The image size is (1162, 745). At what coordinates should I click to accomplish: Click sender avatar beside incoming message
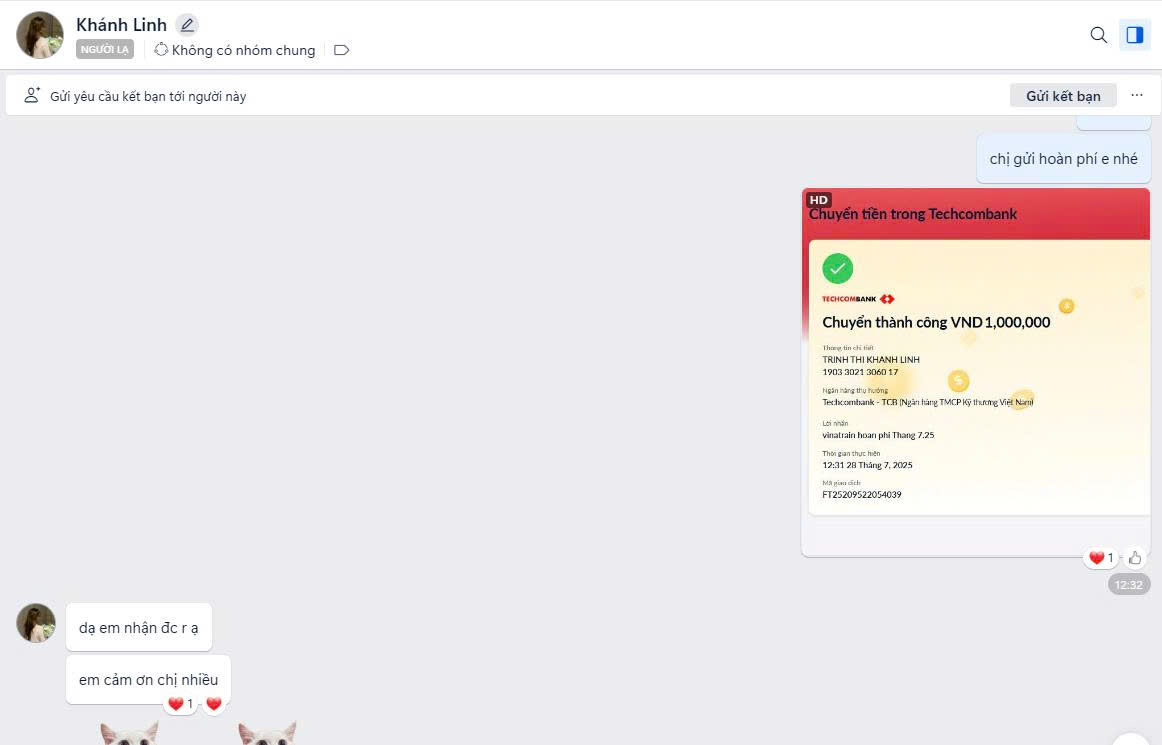tap(36, 623)
